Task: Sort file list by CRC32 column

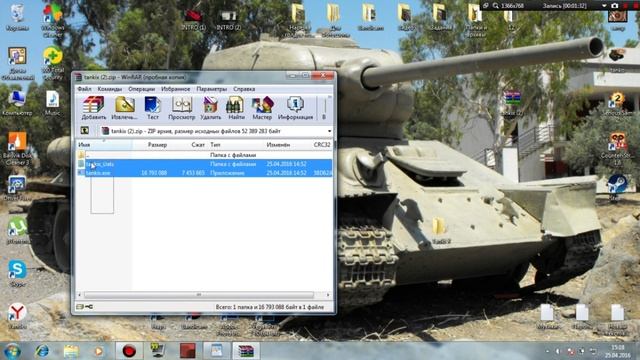Action: tap(321, 144)
